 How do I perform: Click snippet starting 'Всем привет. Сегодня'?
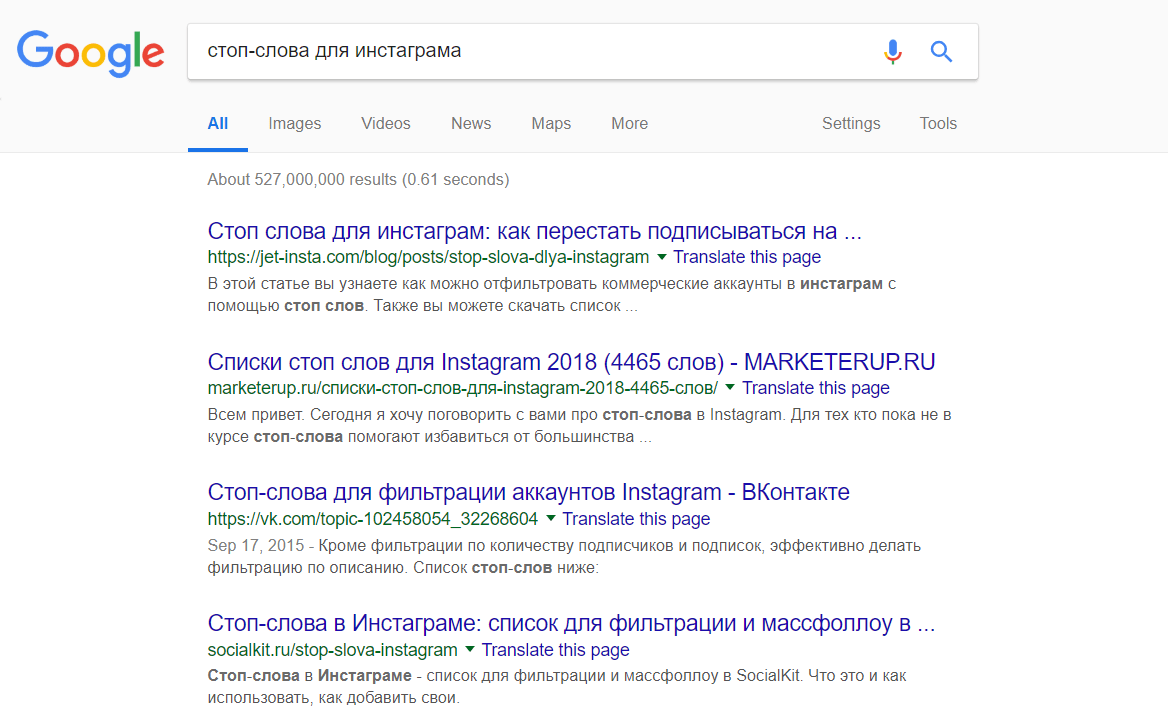click(x=580, y=425)
